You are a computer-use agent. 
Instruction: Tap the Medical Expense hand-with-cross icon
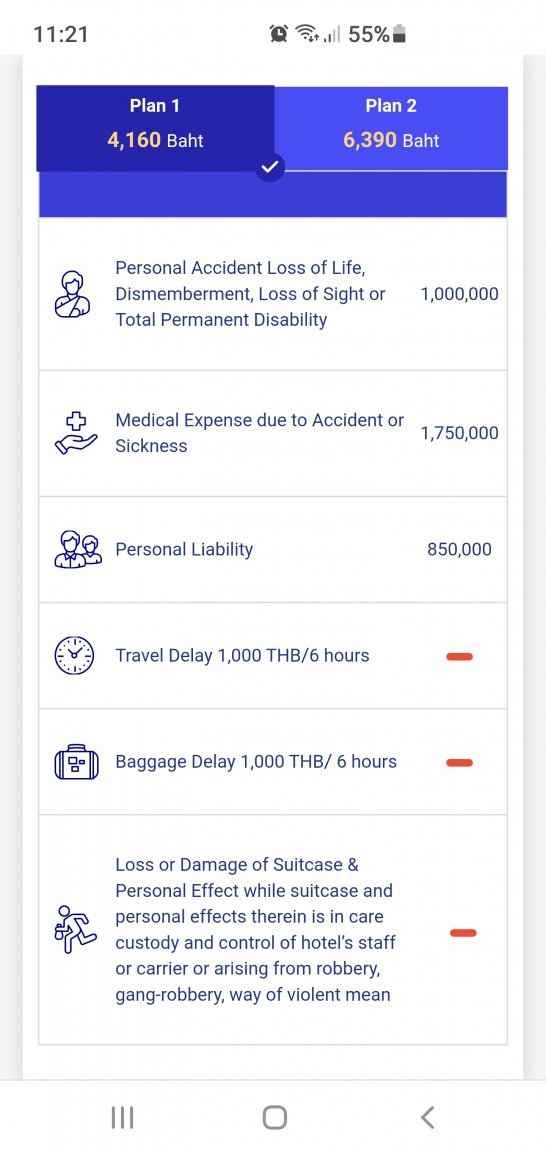[x=76, y=433]
